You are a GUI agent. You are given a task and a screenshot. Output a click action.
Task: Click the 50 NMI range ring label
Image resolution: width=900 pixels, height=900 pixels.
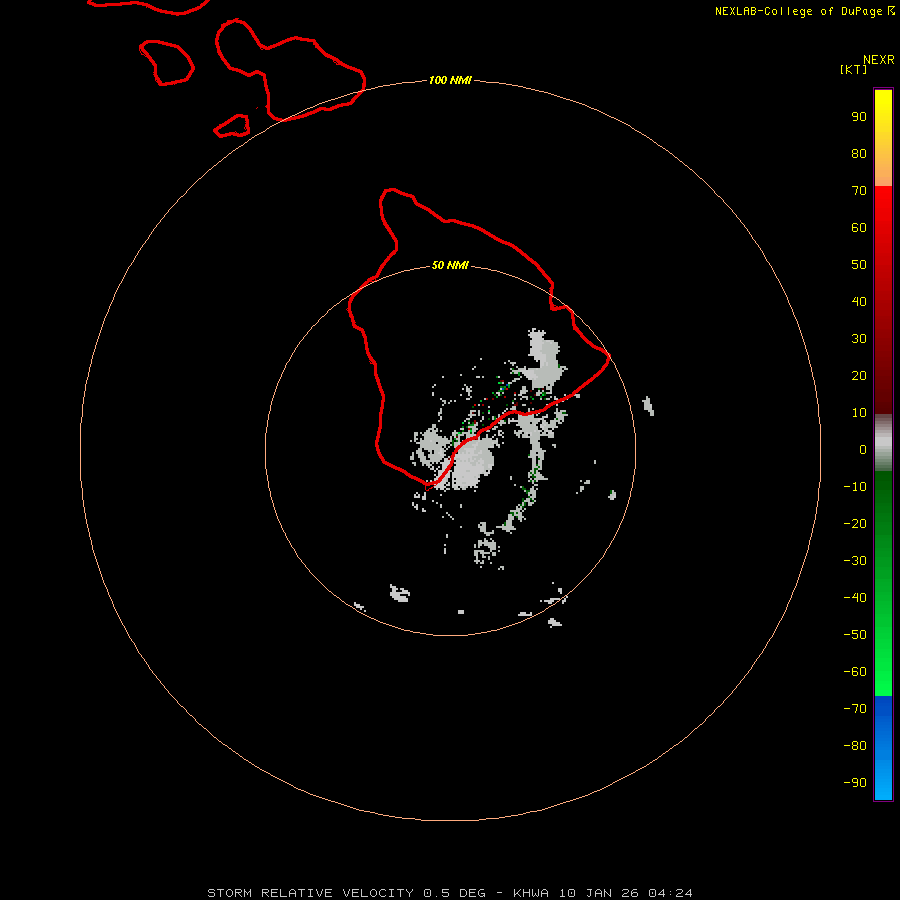click(450, 265)
